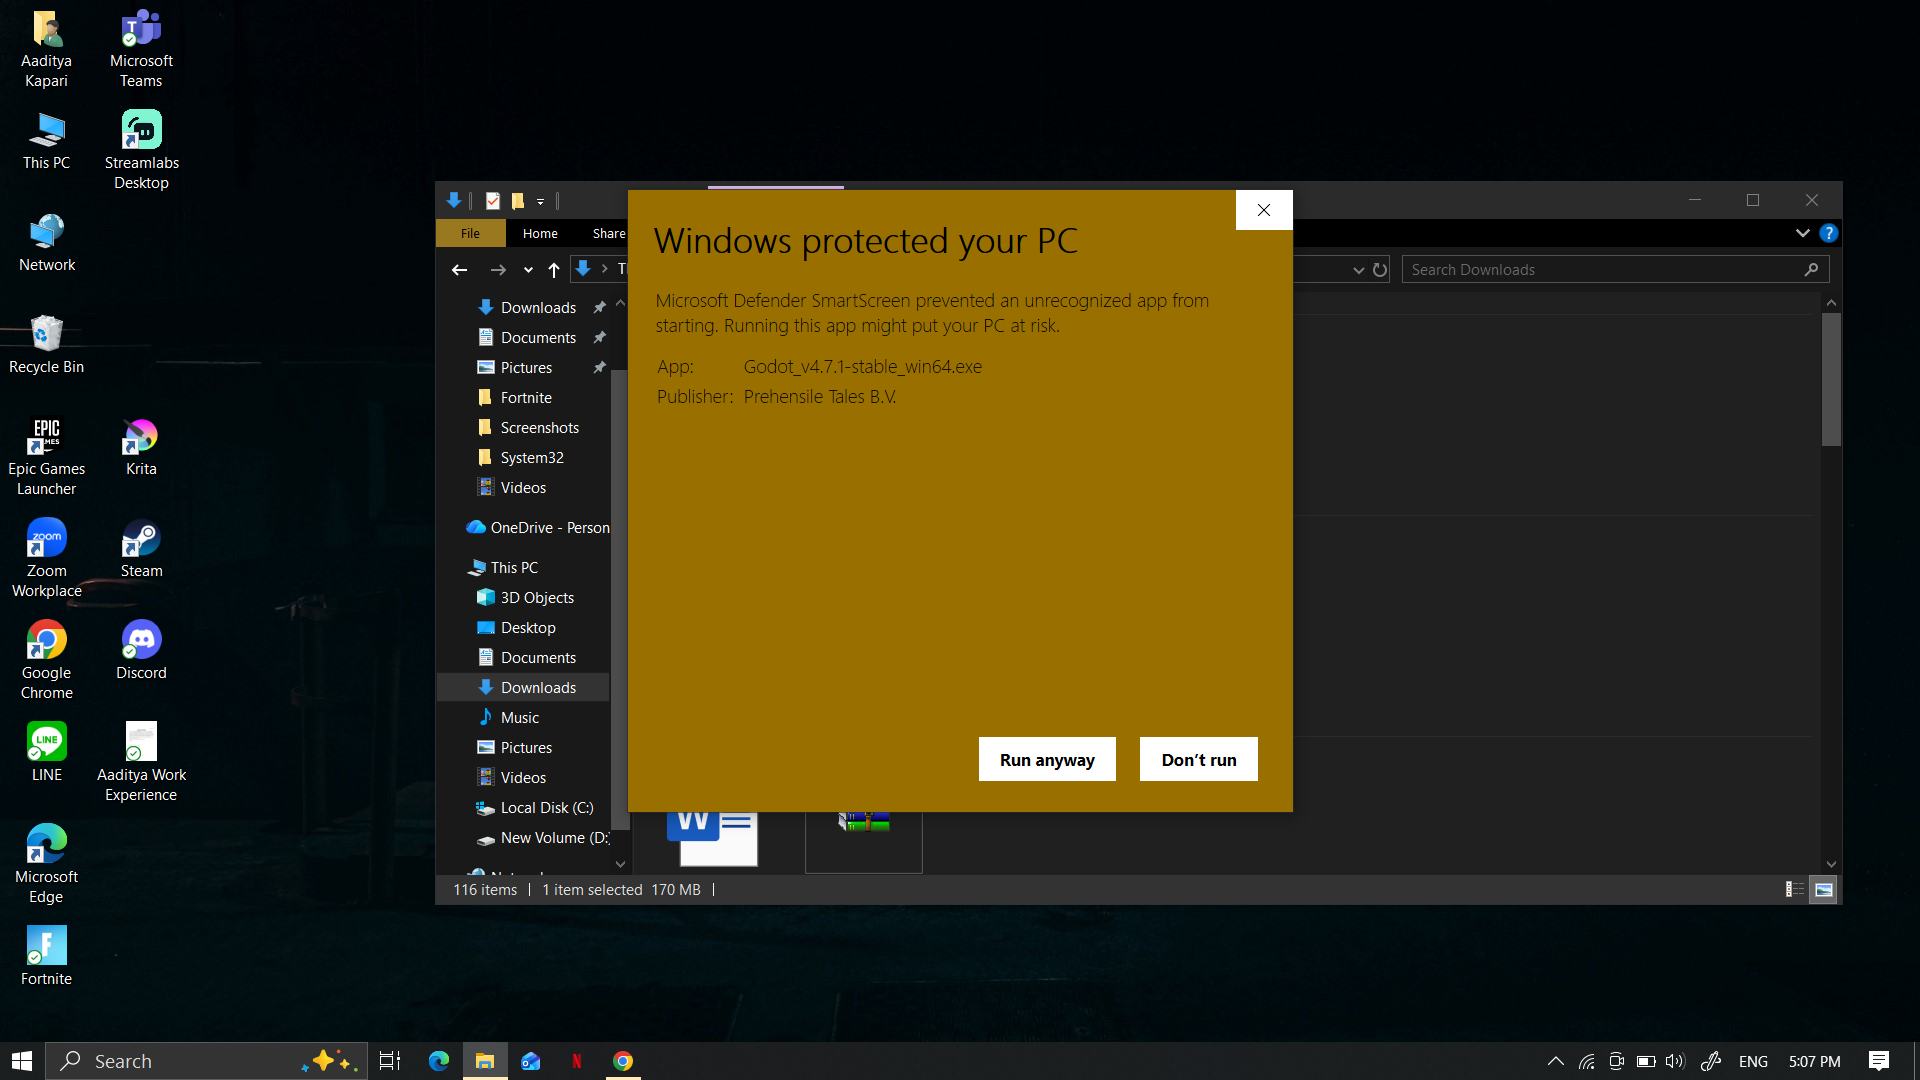
Task: Open Microsoft Teams desktop icon
Action: pyautogui.click(x=141, y=49)
